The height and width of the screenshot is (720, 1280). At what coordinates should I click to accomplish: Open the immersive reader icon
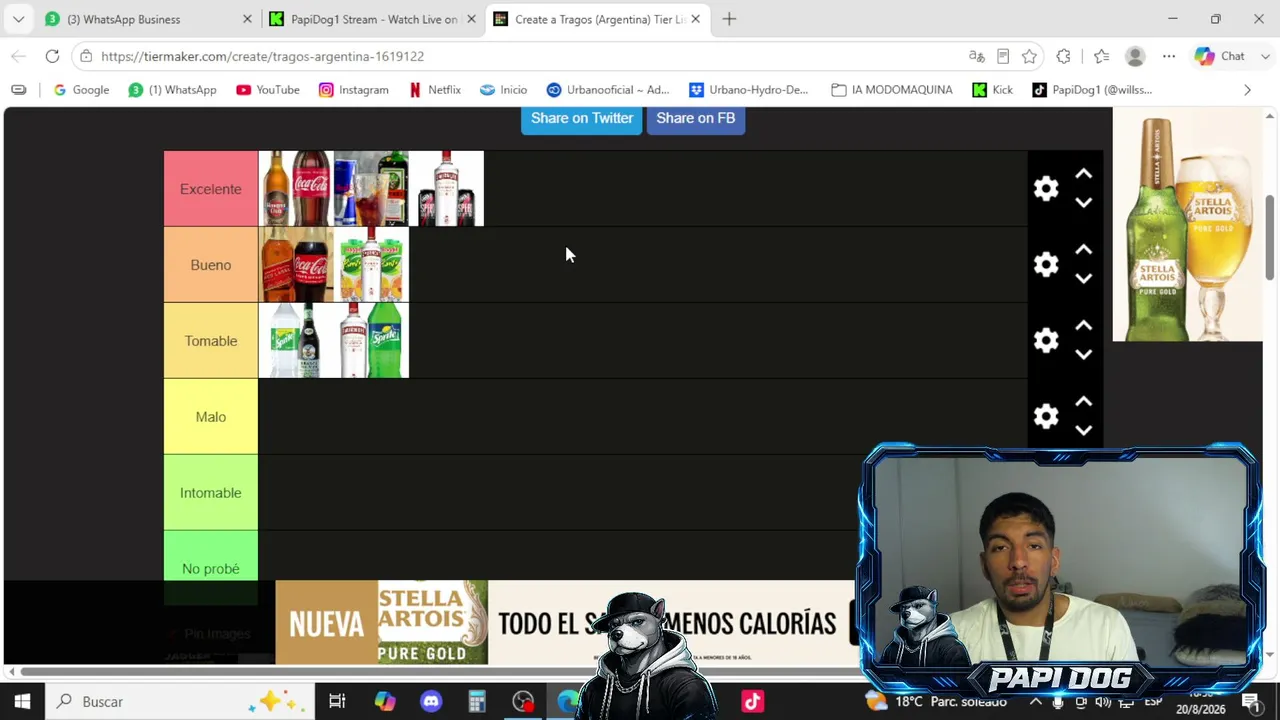click(x=1003, y=56)
